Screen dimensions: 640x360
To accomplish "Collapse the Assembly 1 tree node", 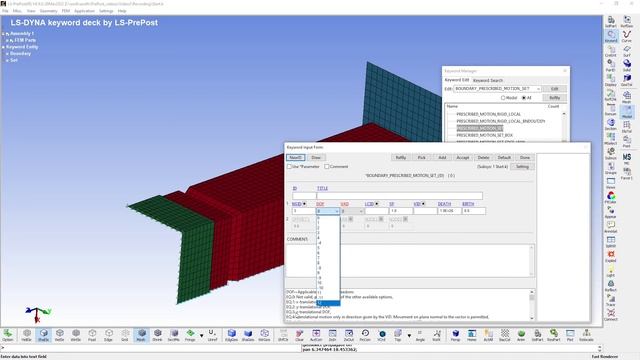I will tap(3, 34).
